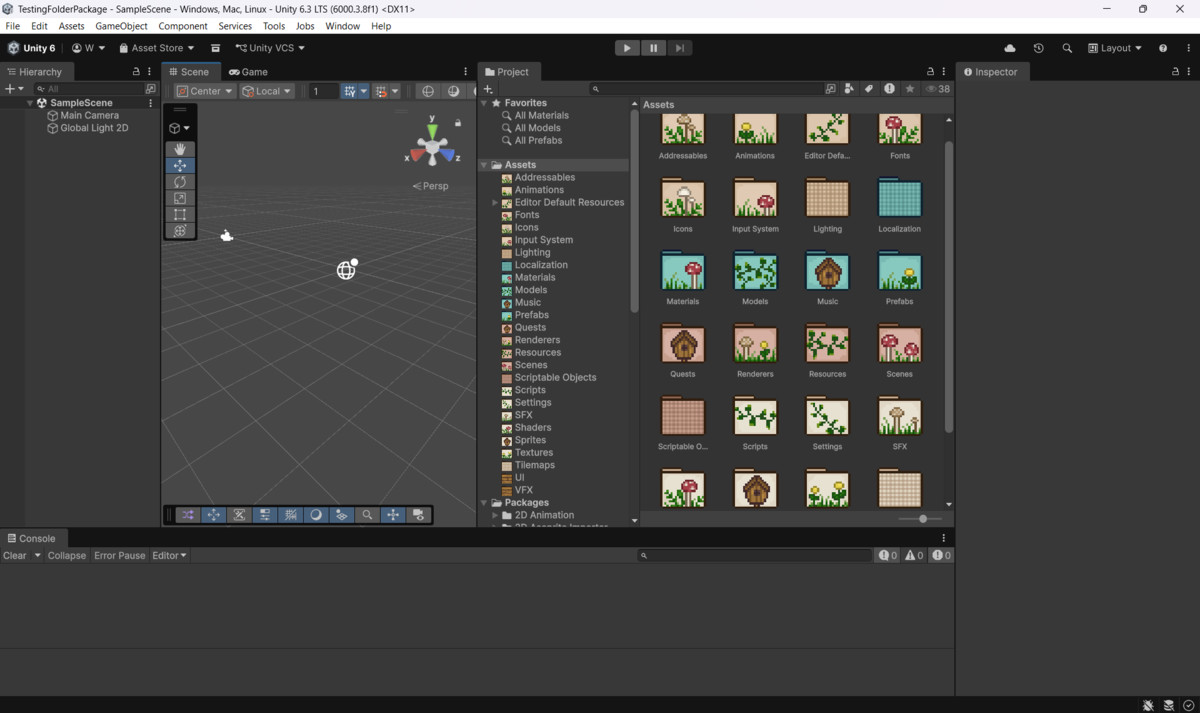Collapse the SampleScene hierarchy arrow
This screenshot has height=713, width=1200.
click(x=30, y=103)
